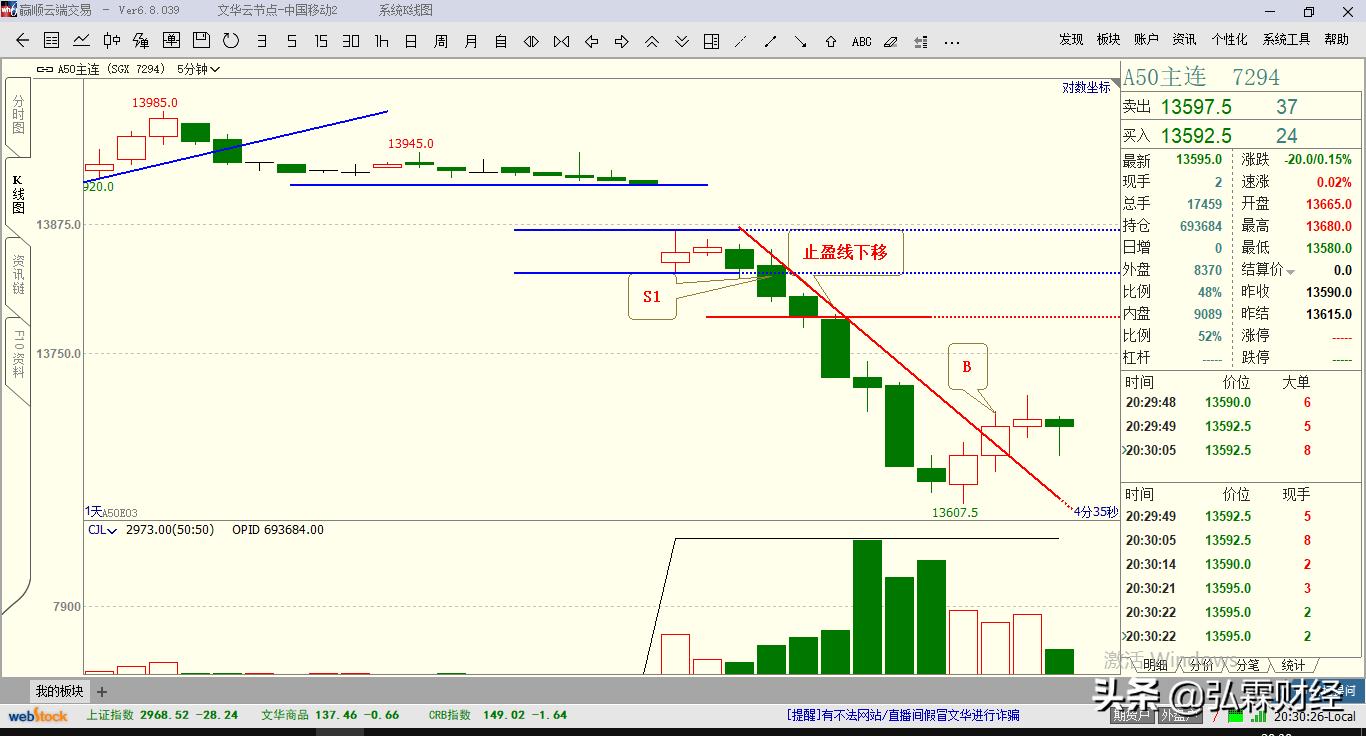The image size is (1366, 736).
Task: Switch to the 5-minute period
Action: point(291,41)
